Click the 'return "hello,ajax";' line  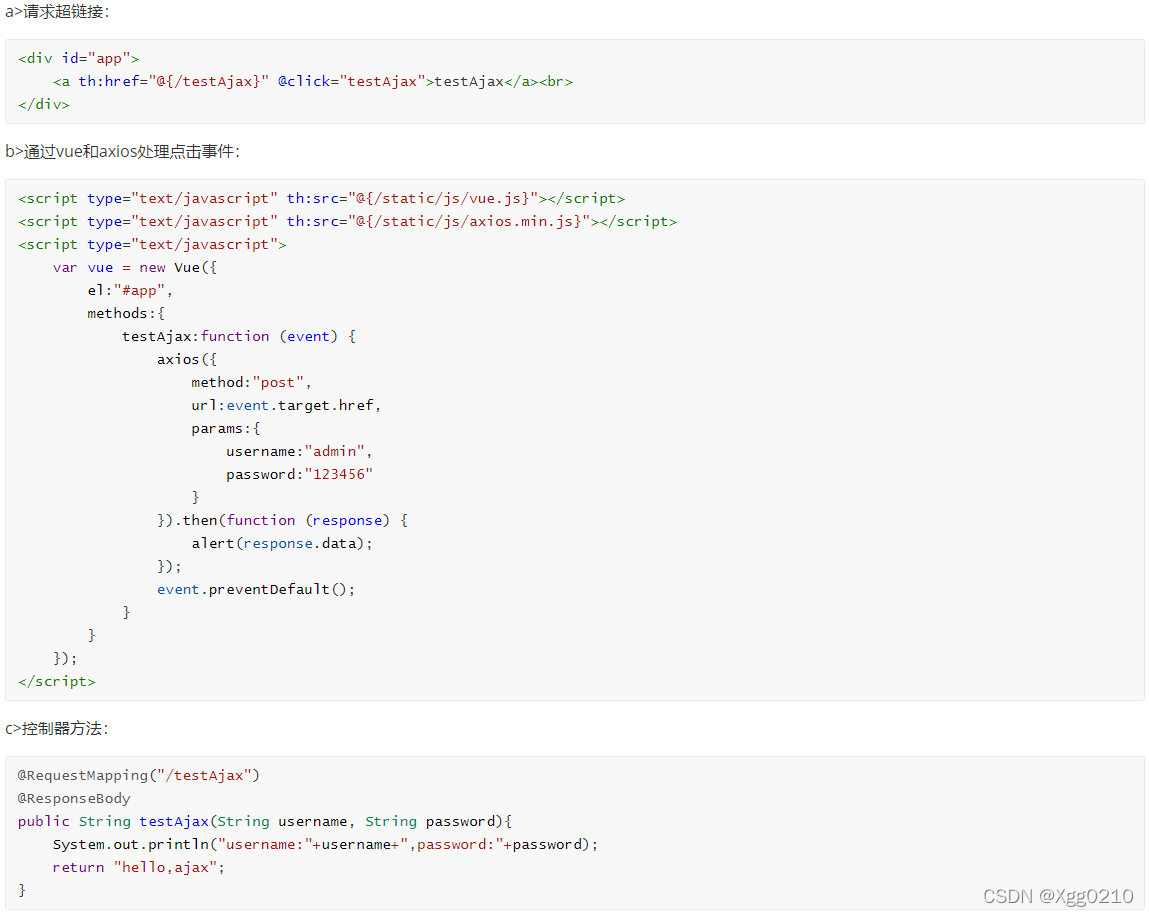[x=138, y=868]
